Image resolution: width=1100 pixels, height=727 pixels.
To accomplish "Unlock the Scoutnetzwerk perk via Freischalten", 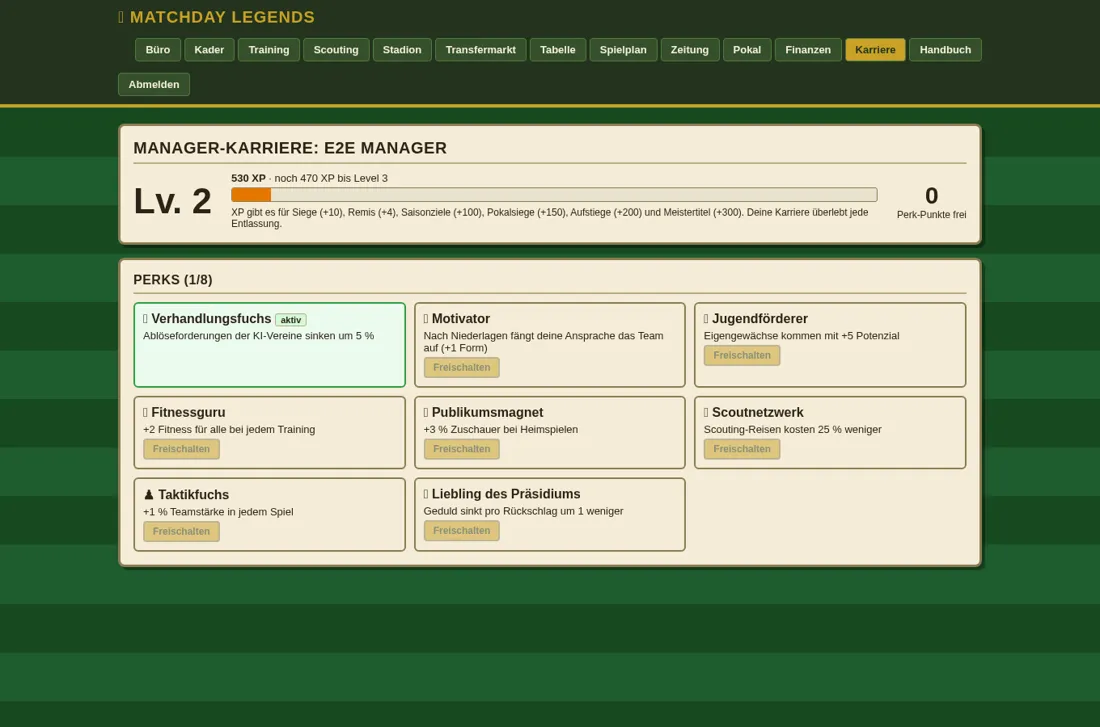I will 742,449.
